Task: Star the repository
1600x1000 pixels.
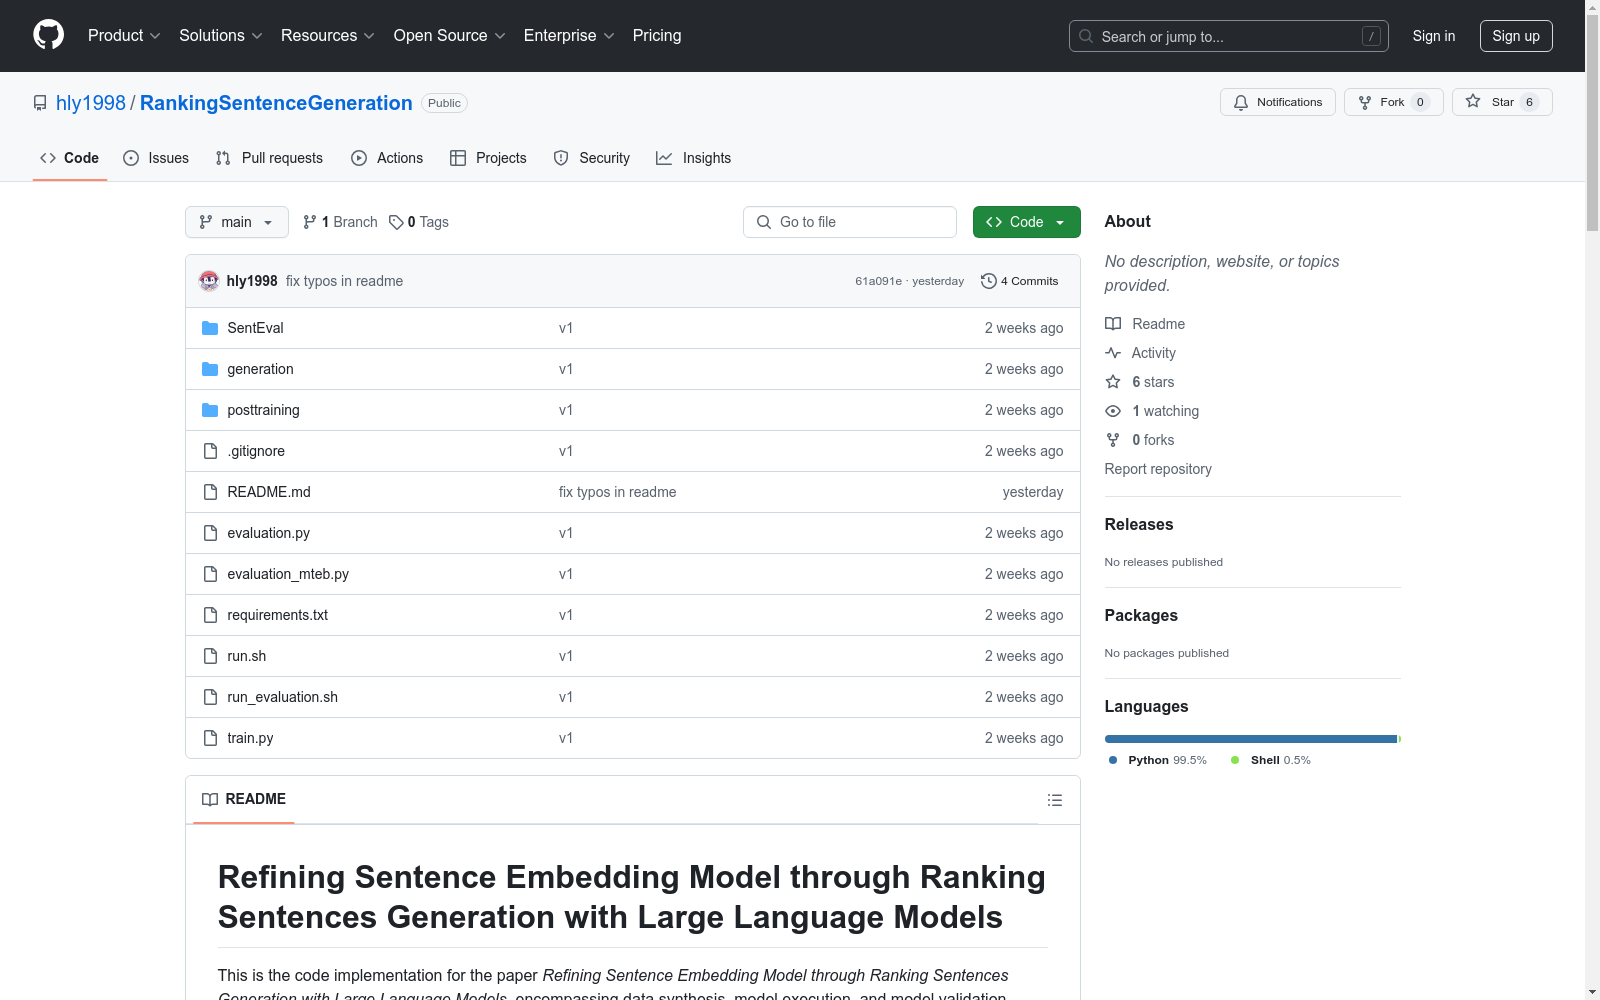Action: 1502,102
